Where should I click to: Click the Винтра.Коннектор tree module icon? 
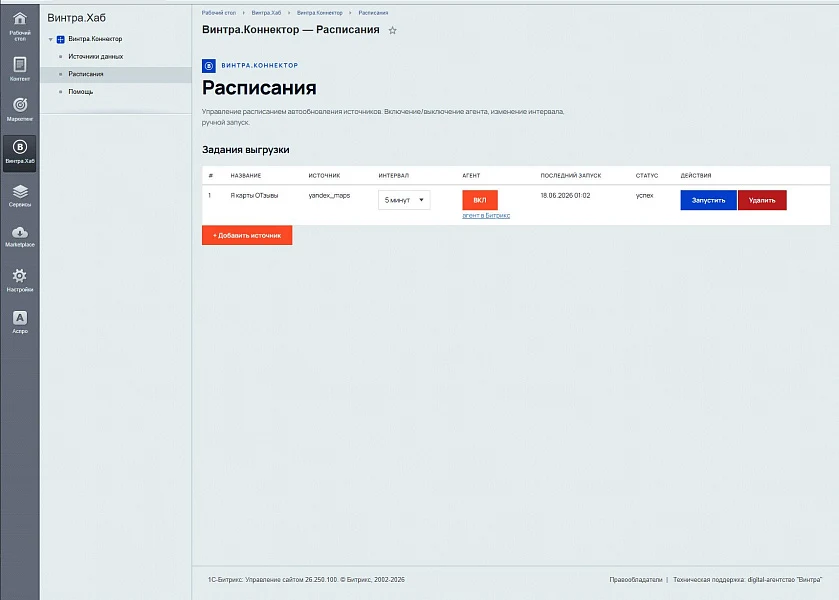60,39
